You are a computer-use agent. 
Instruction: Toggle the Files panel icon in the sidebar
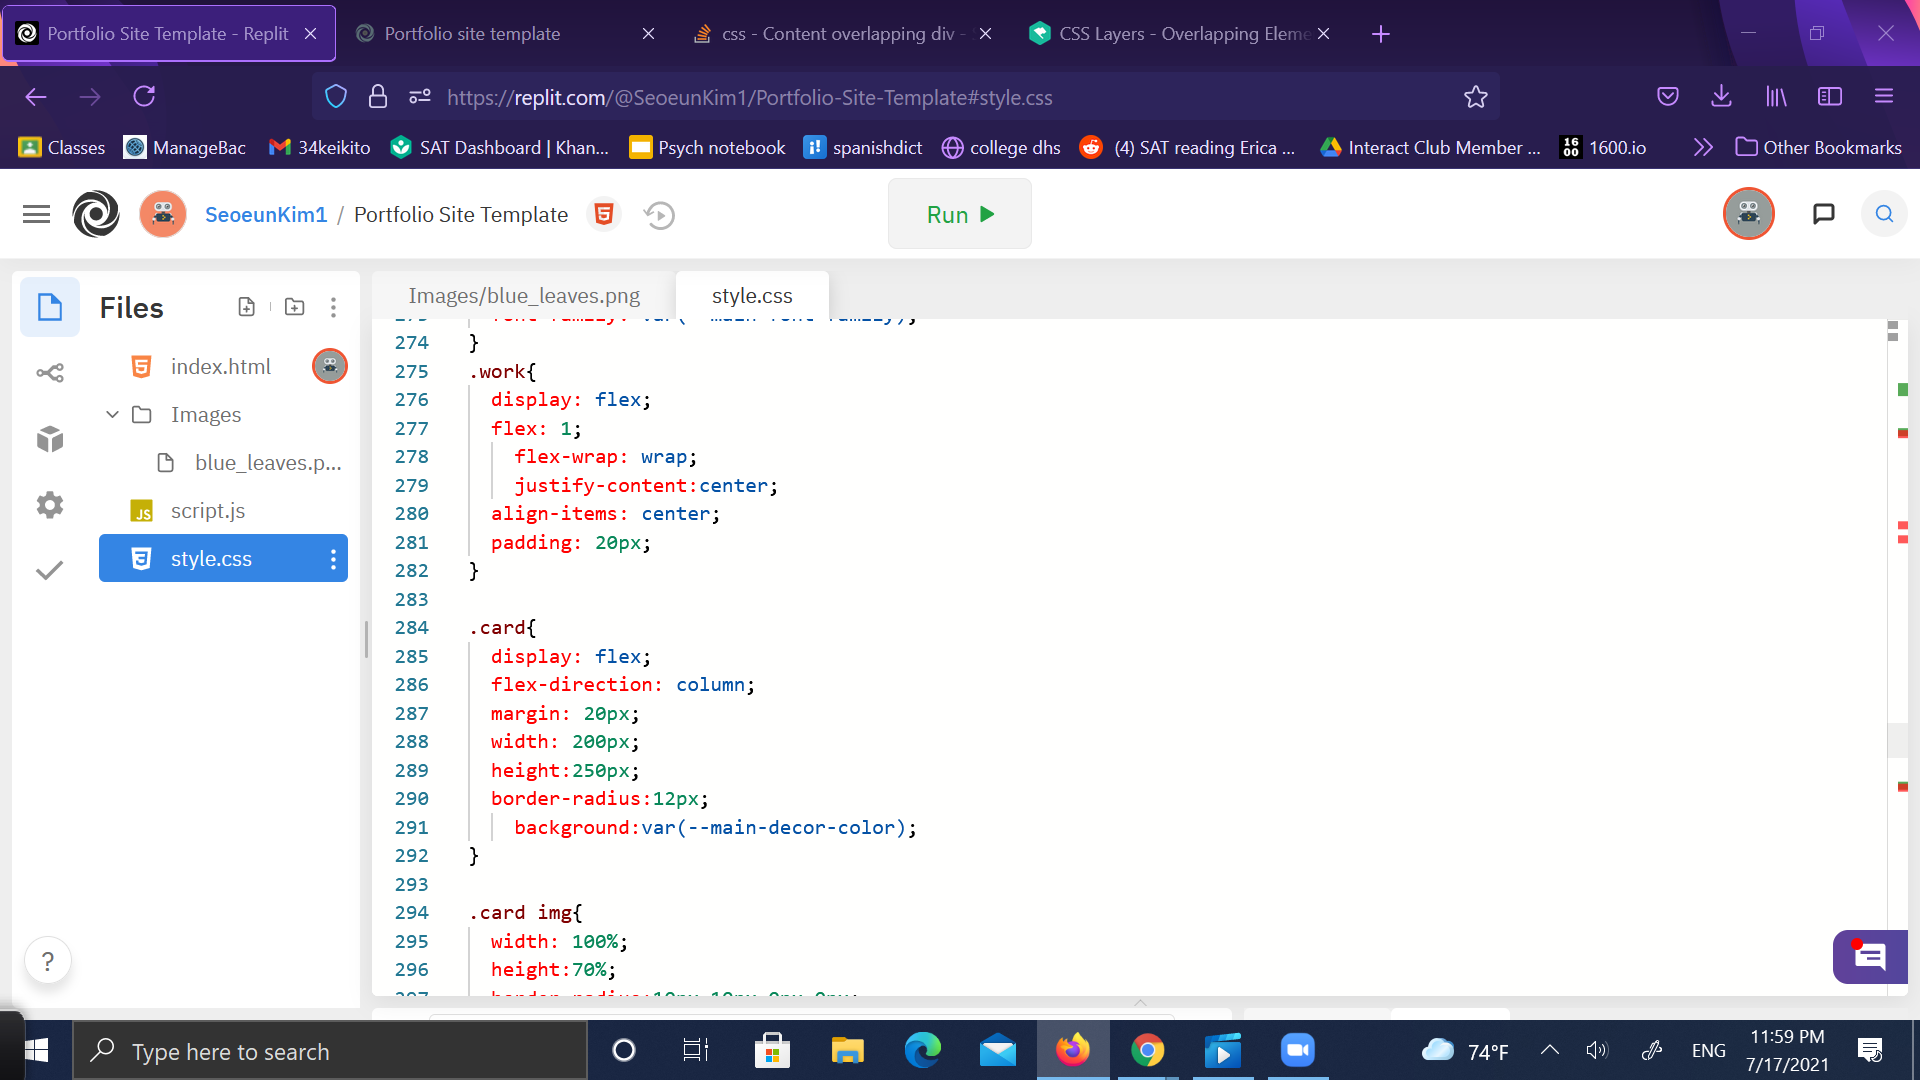pos(50,307)
